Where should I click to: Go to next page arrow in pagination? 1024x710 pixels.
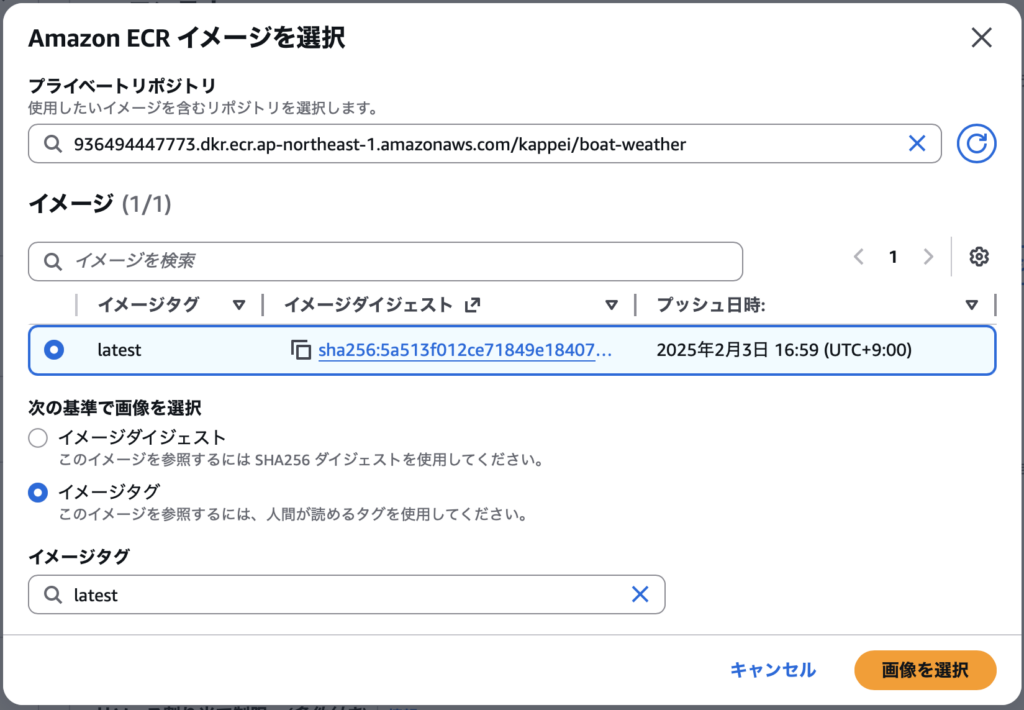click(x=928, y=257)
